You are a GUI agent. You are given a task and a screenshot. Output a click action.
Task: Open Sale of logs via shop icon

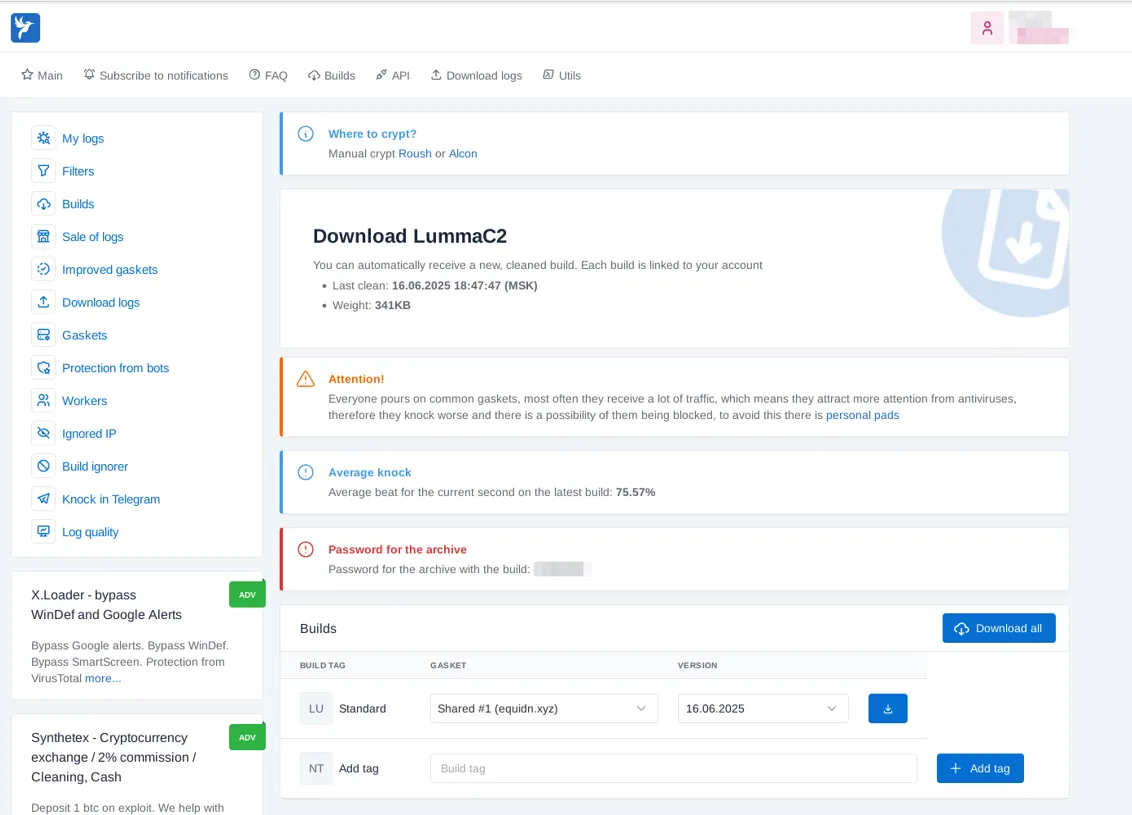[43, 237]
